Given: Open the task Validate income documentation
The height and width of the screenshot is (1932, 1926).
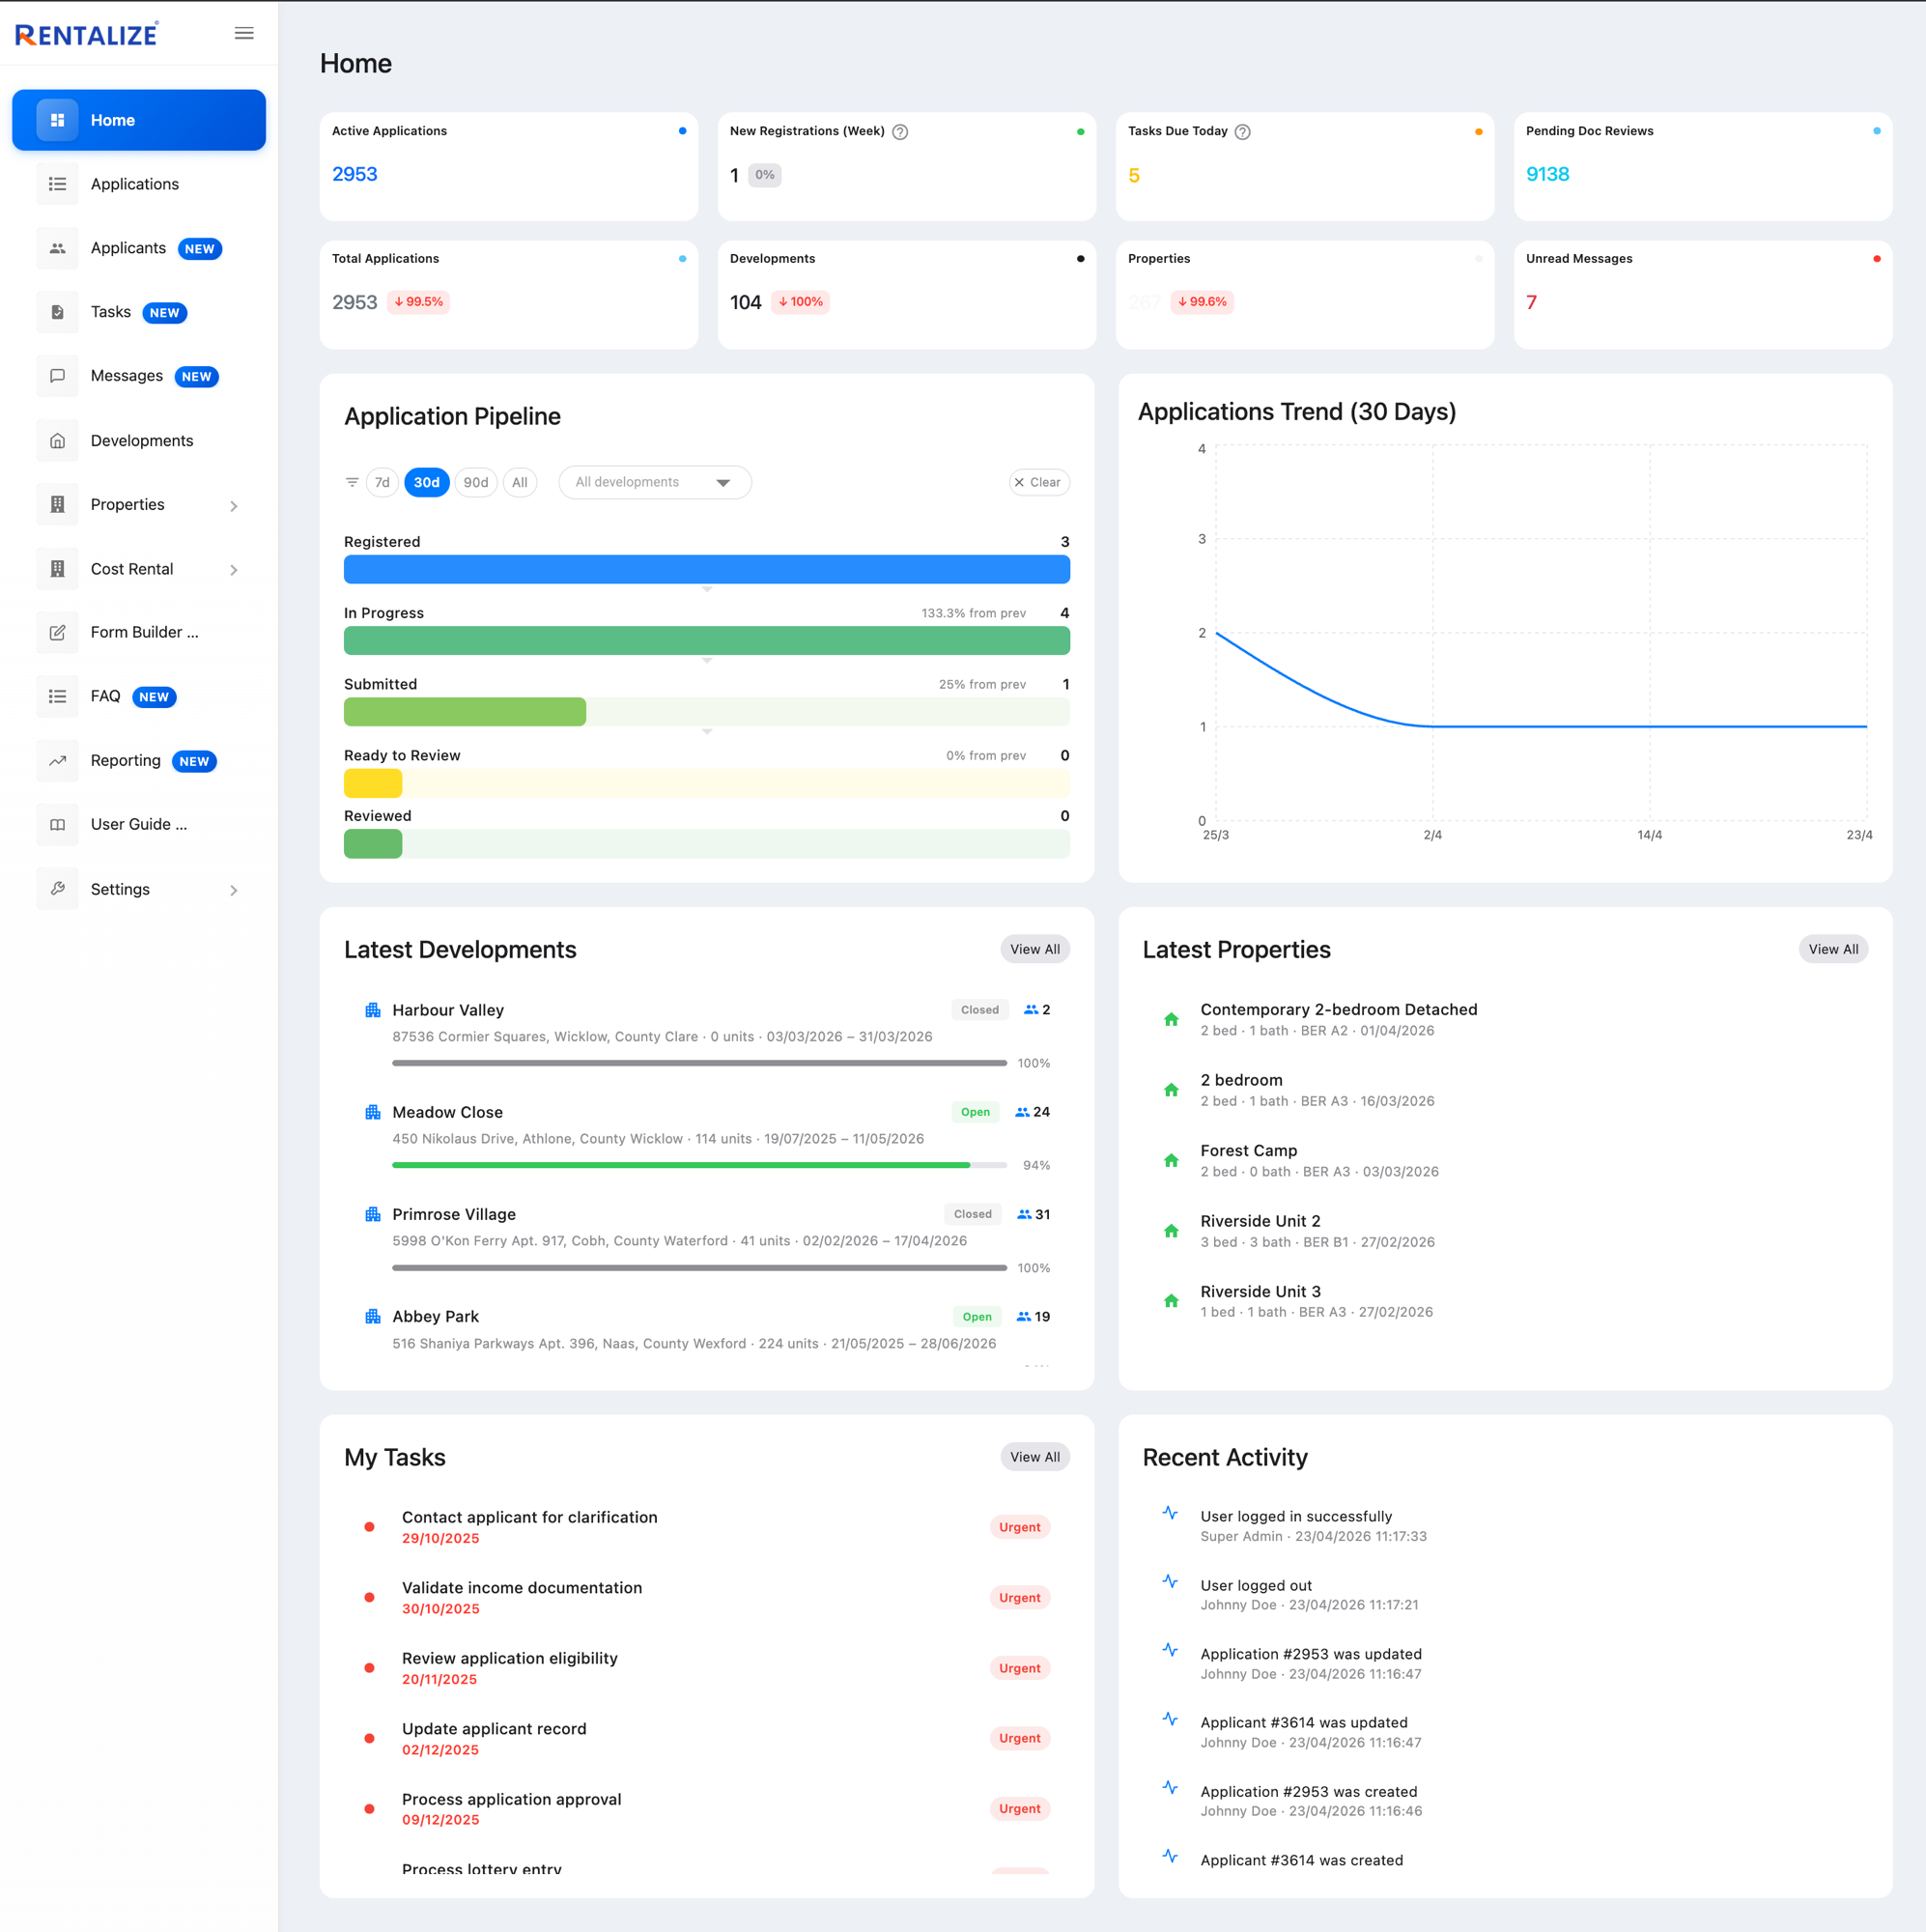Looking at the screenshot, I should click(522, 1588).
